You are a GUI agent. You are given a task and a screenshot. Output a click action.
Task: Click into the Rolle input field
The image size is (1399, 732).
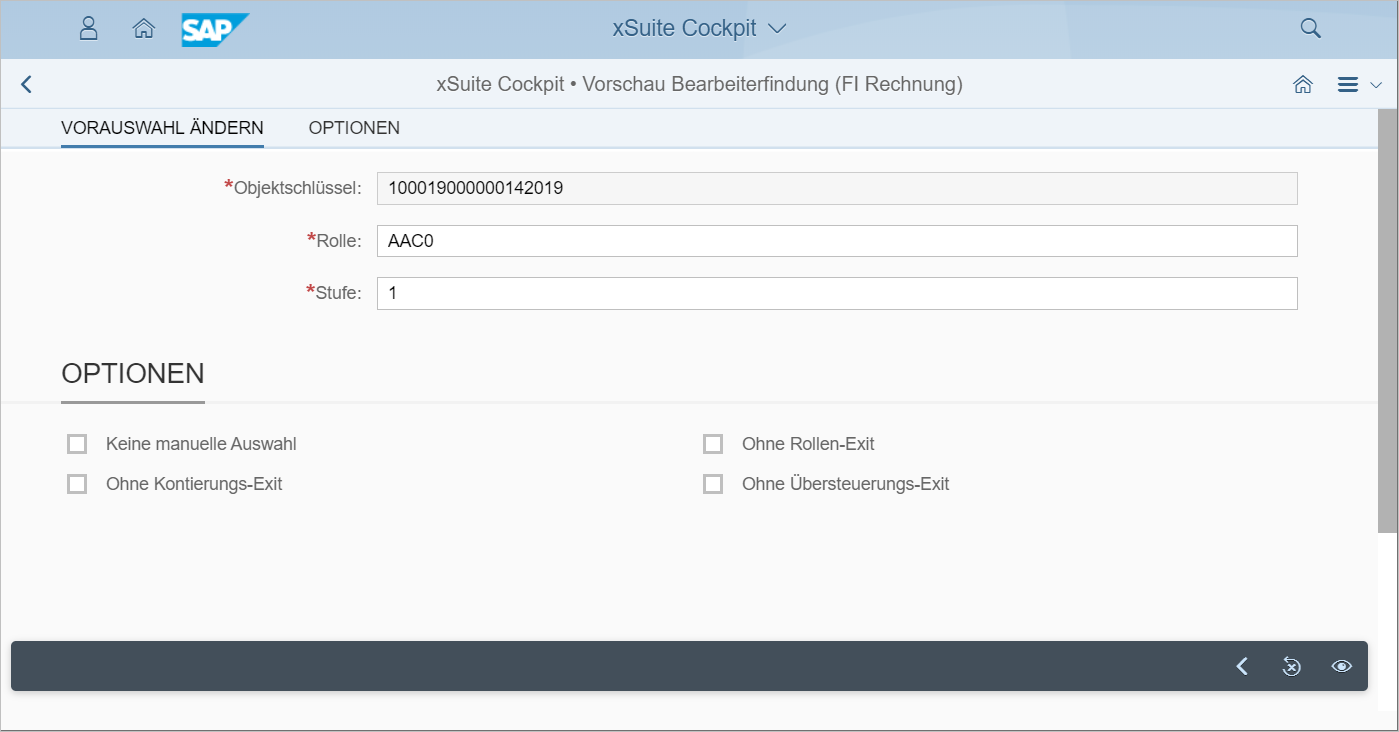point(836,241)
